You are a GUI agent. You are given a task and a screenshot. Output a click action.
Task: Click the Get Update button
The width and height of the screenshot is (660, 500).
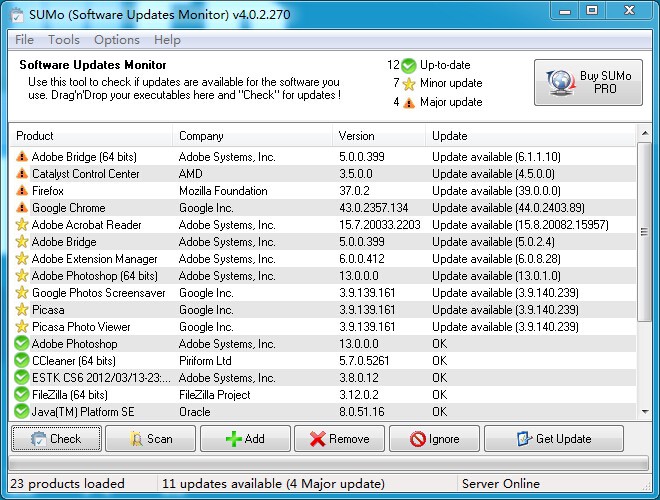[554, 439]
